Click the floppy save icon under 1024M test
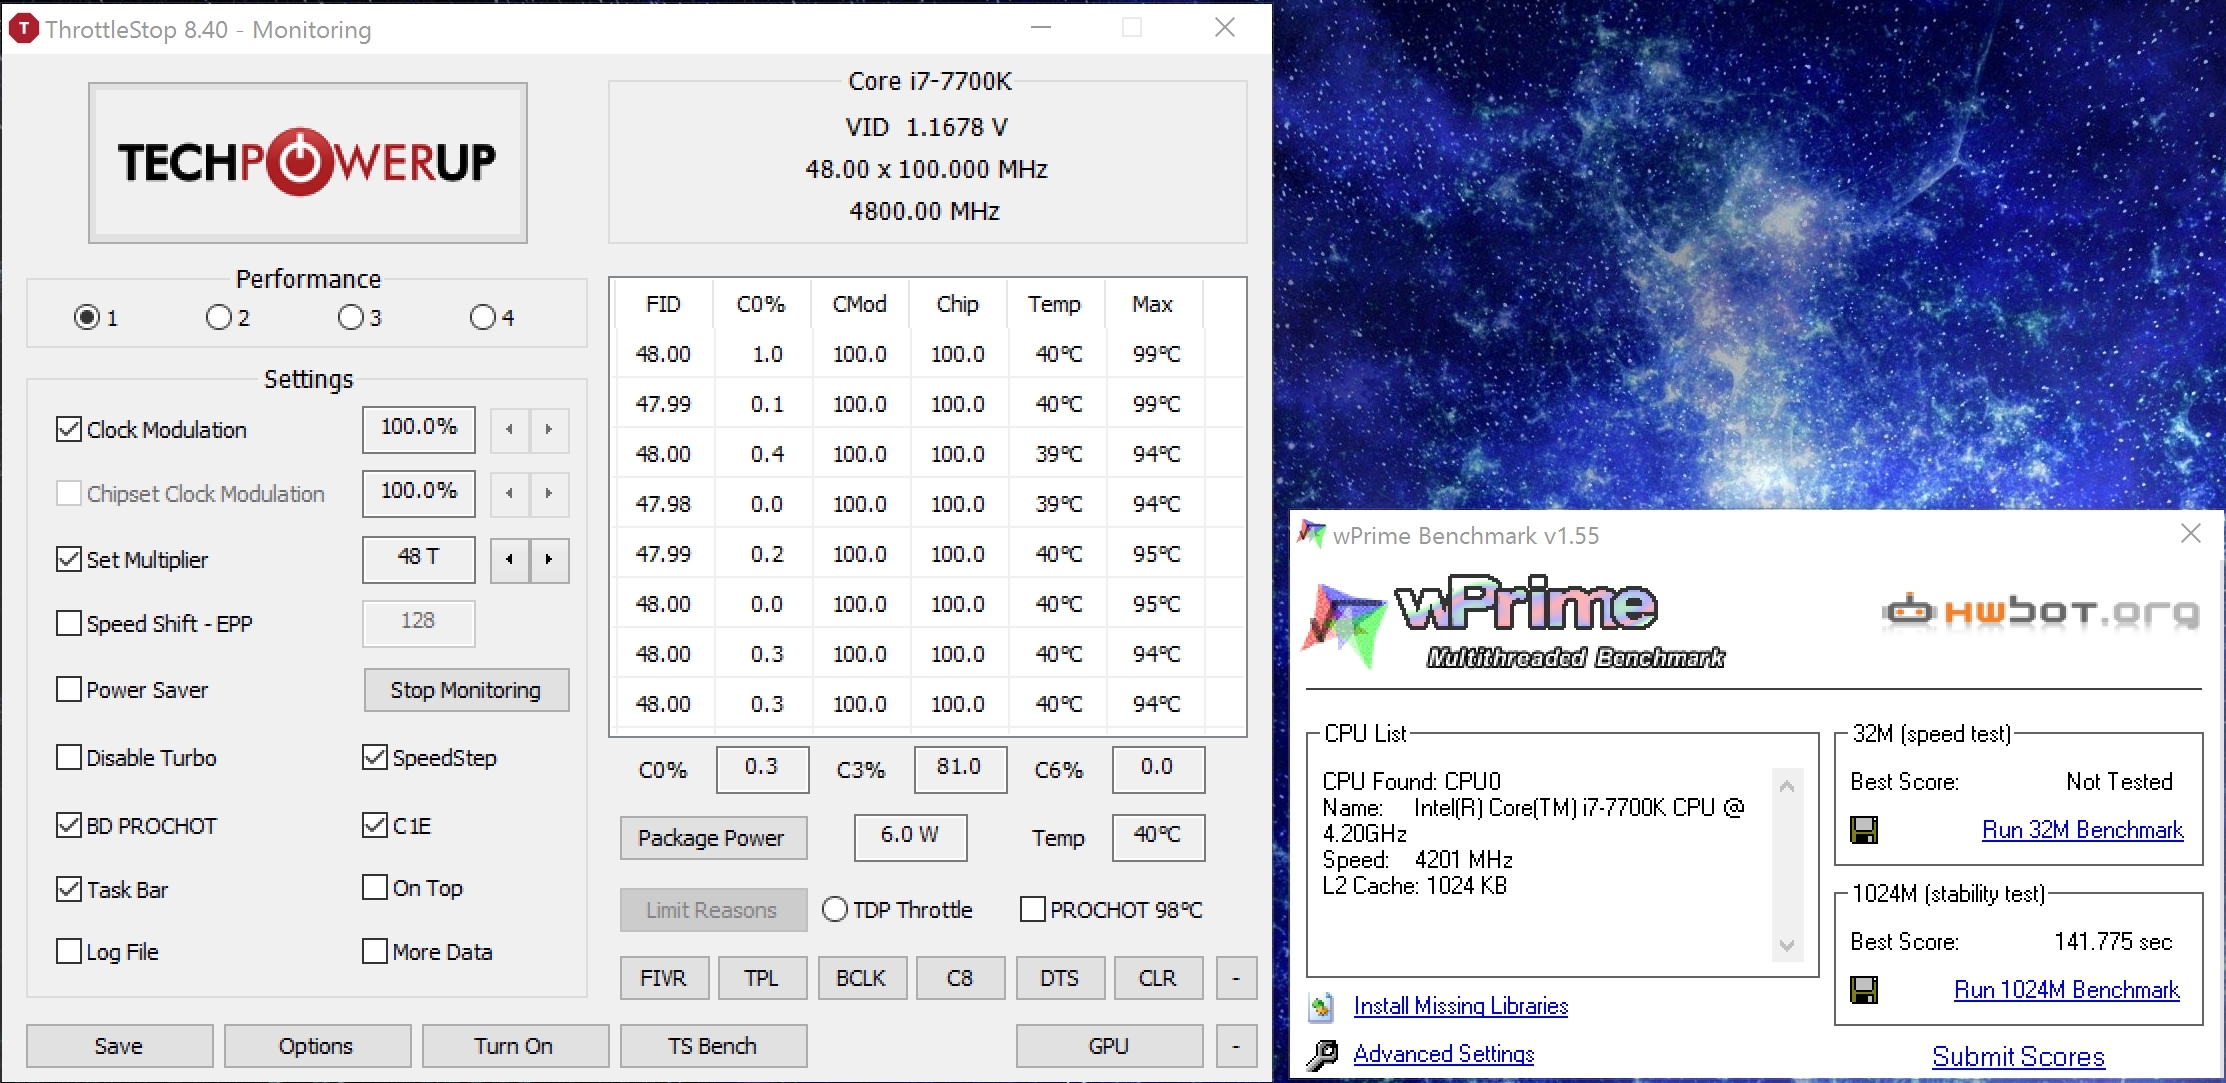 click(1863, 990)
